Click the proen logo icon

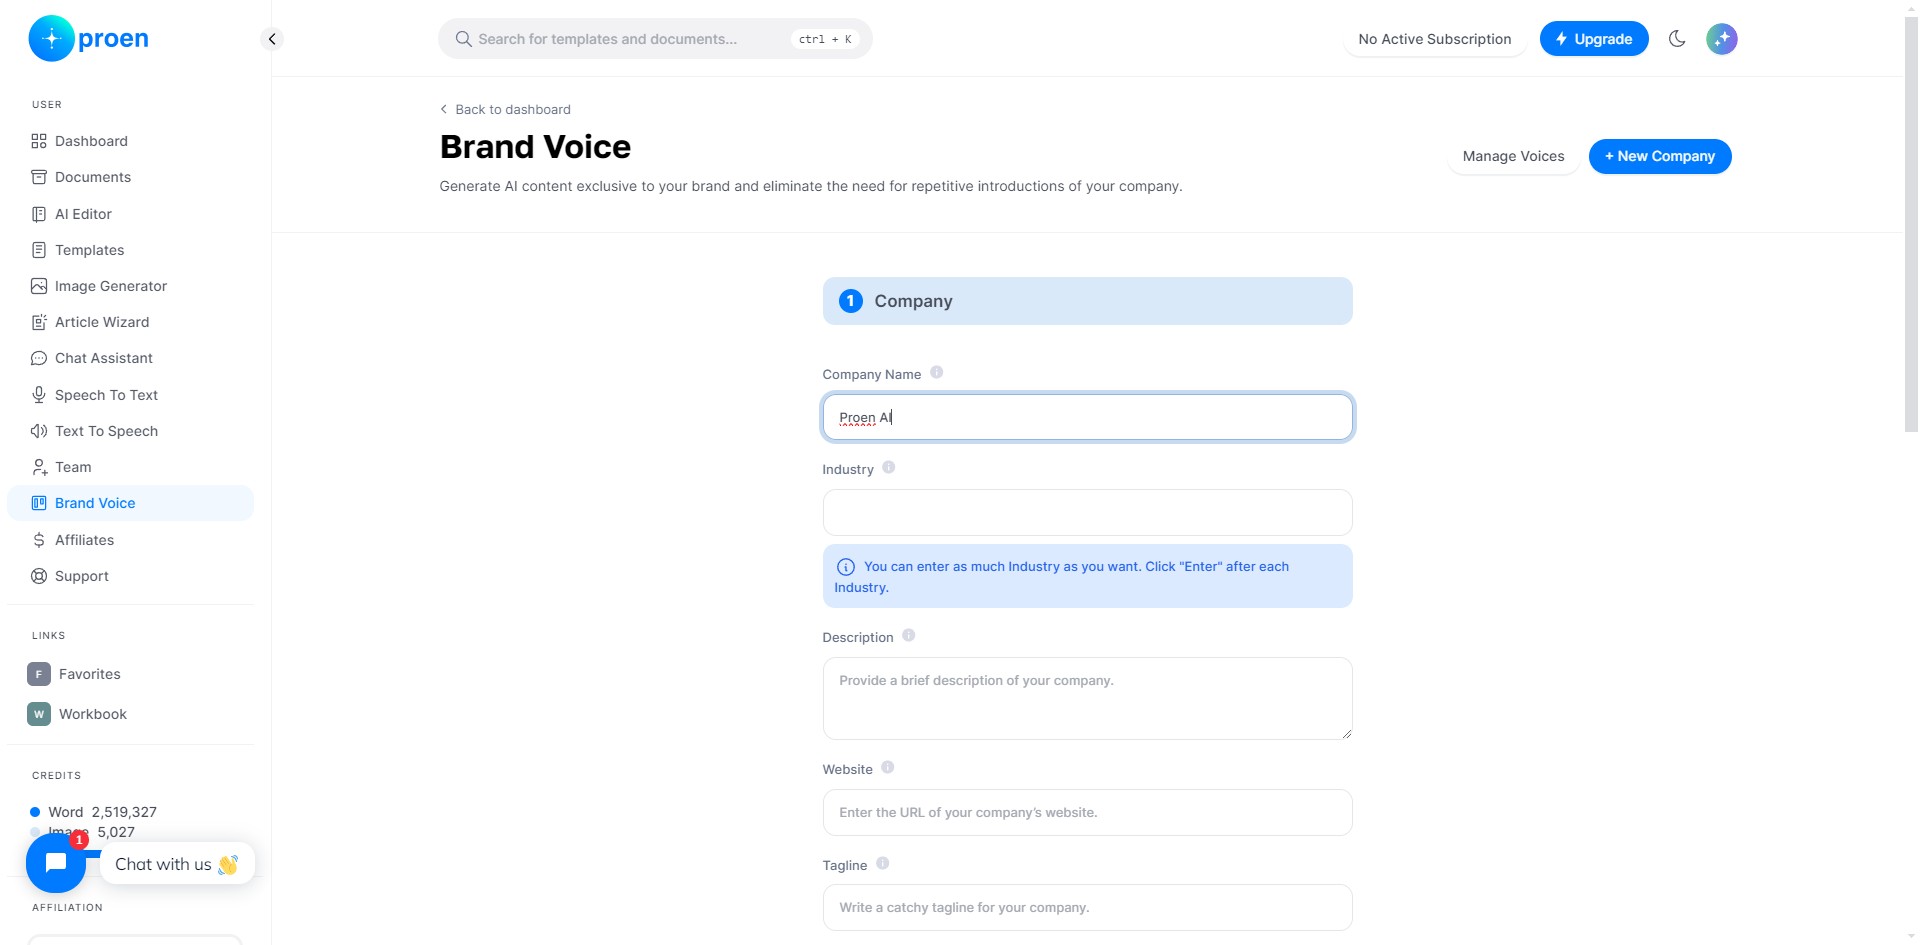click(x=51, y=39)
